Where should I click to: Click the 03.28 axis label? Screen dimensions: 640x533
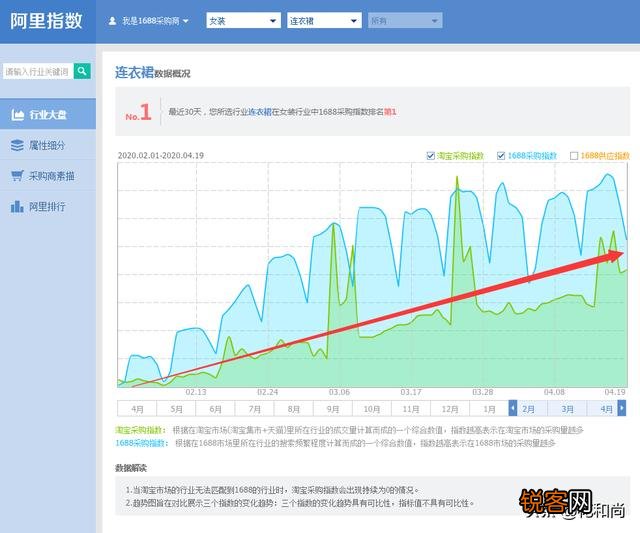482,392
